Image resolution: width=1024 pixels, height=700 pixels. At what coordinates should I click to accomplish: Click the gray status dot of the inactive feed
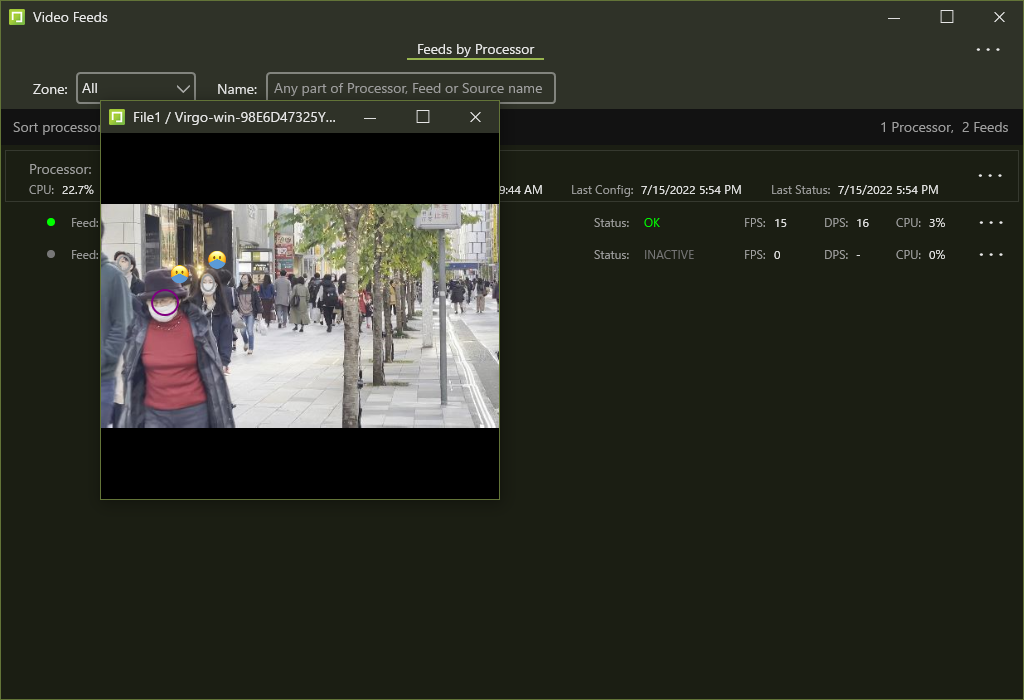pos(51,254)
